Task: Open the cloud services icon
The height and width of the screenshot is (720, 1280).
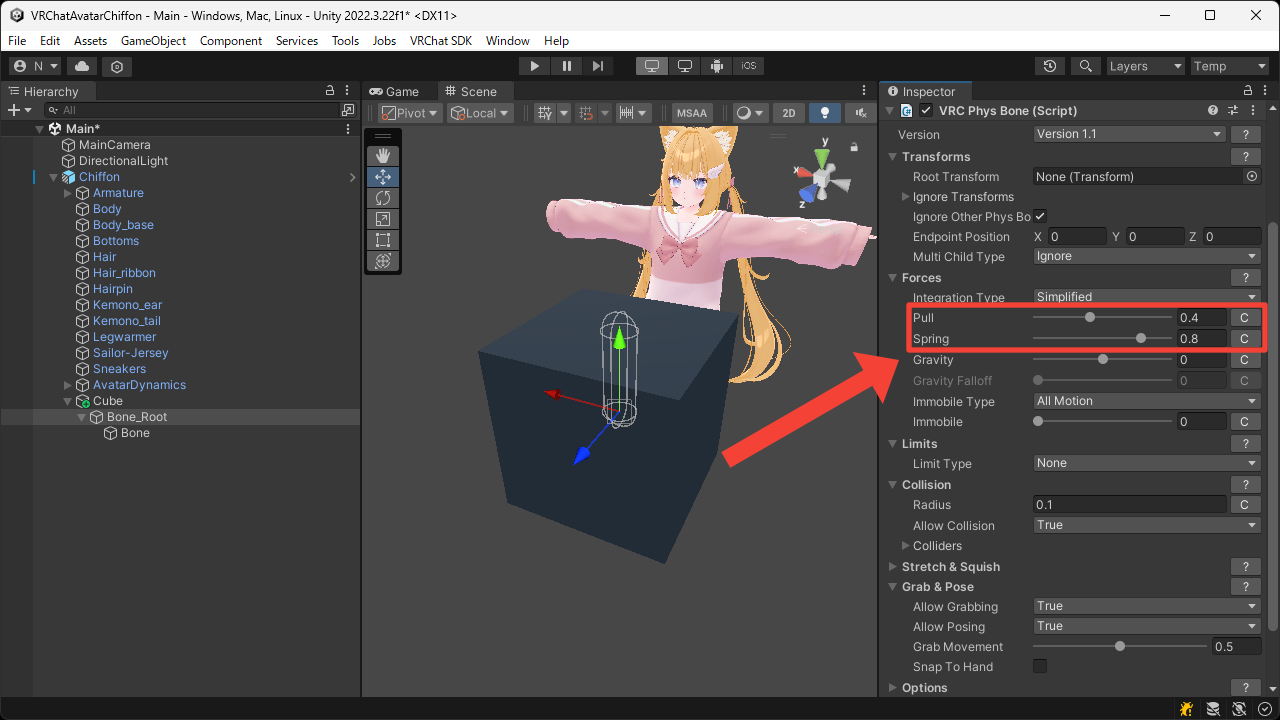Action: pyautogui.click(x=82, y=66)
